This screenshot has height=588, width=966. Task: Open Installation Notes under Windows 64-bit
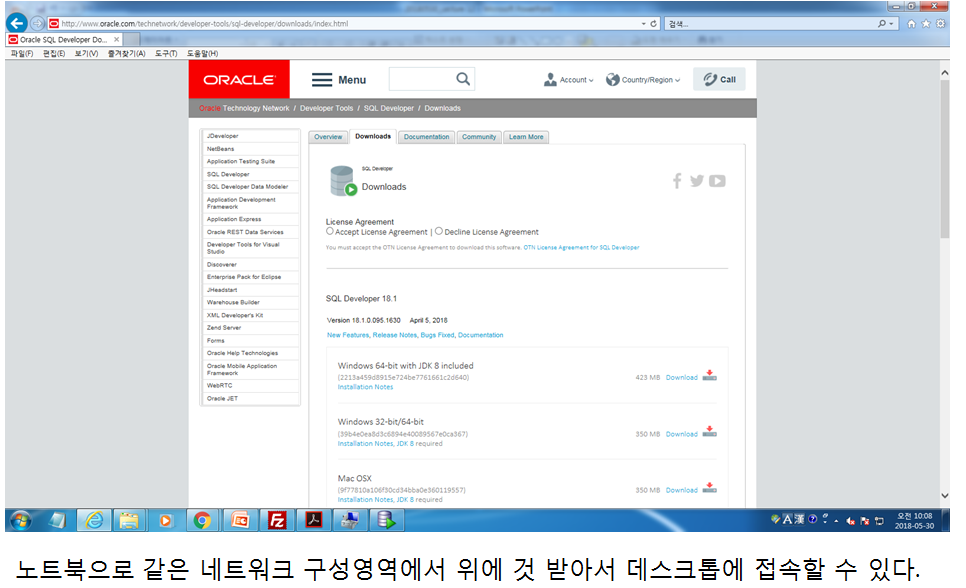365,387
